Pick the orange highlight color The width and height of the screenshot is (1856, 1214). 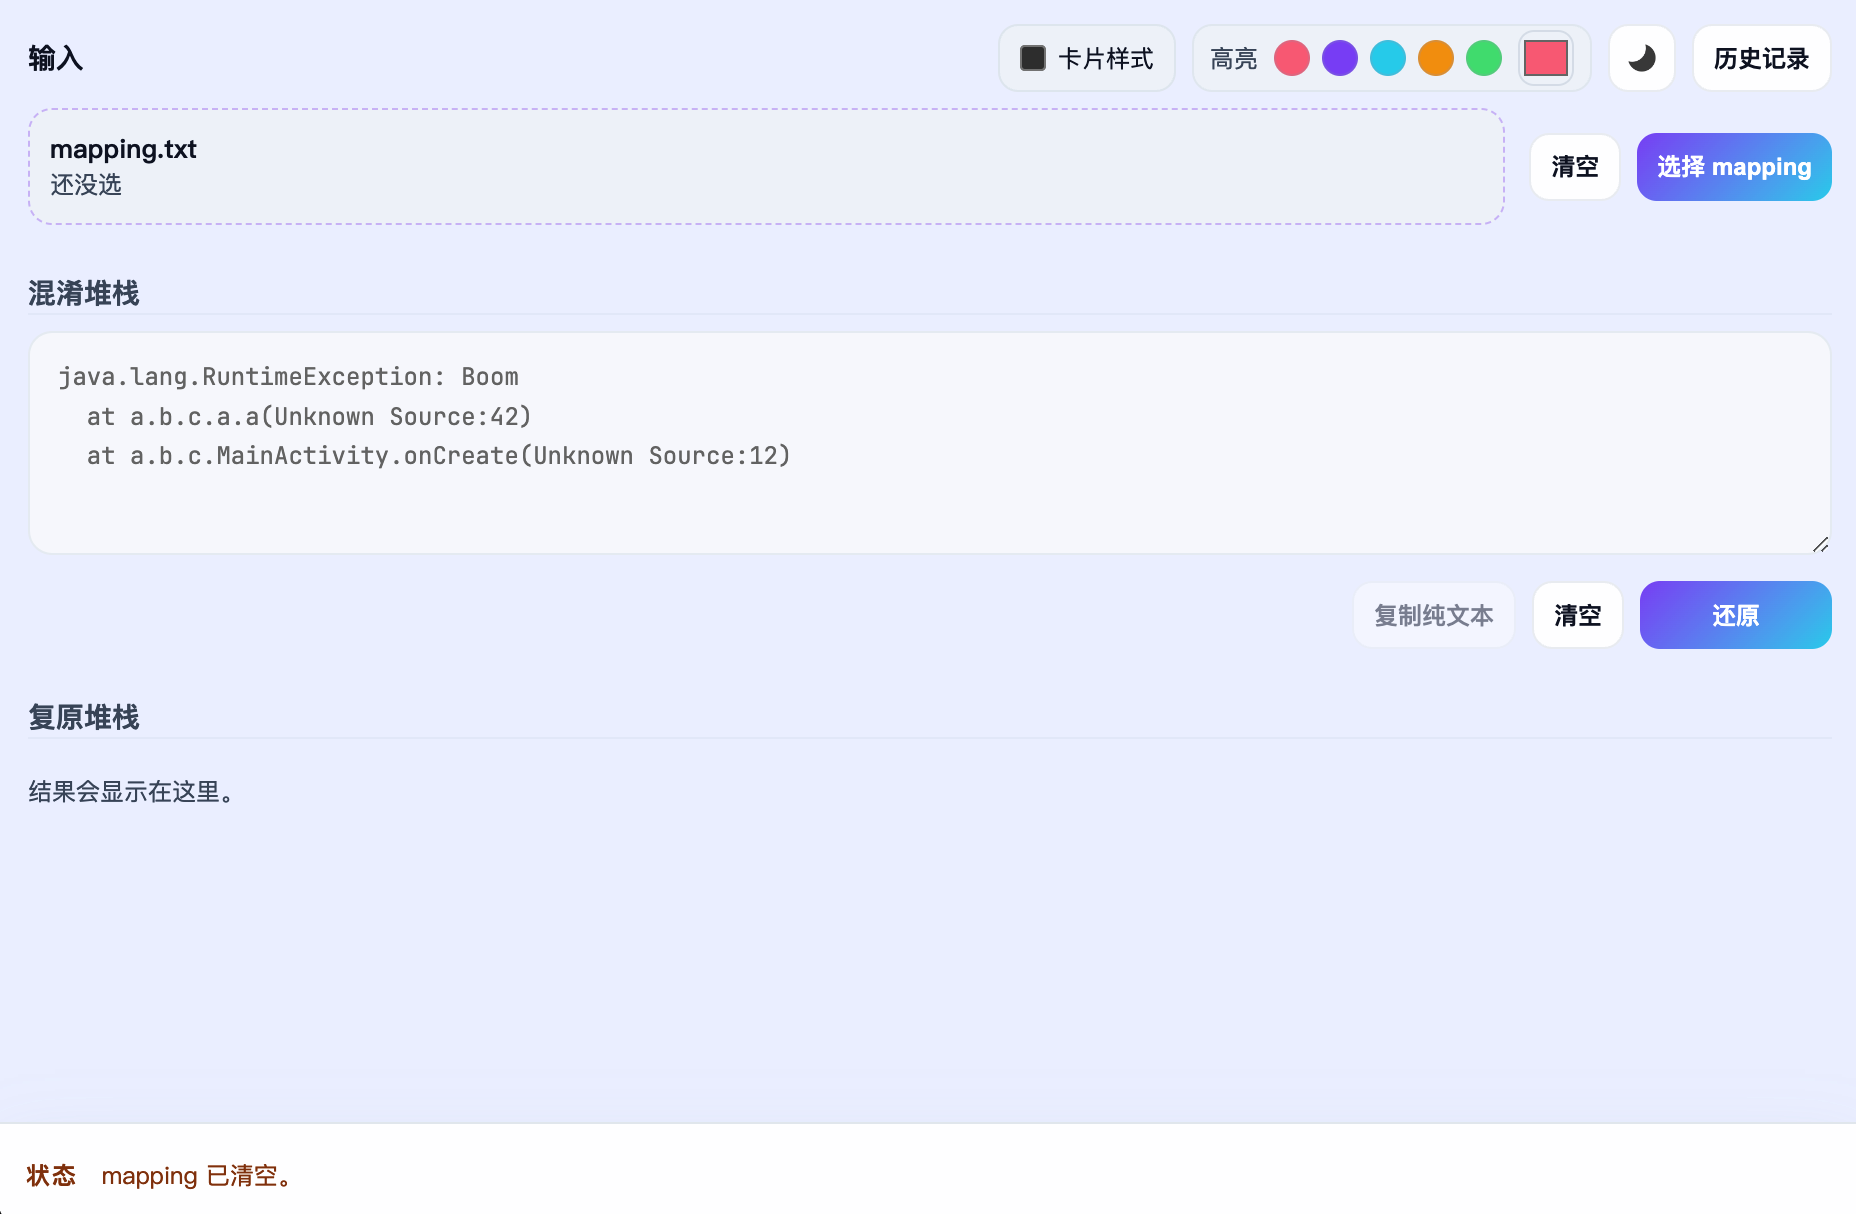(1436, 58)
